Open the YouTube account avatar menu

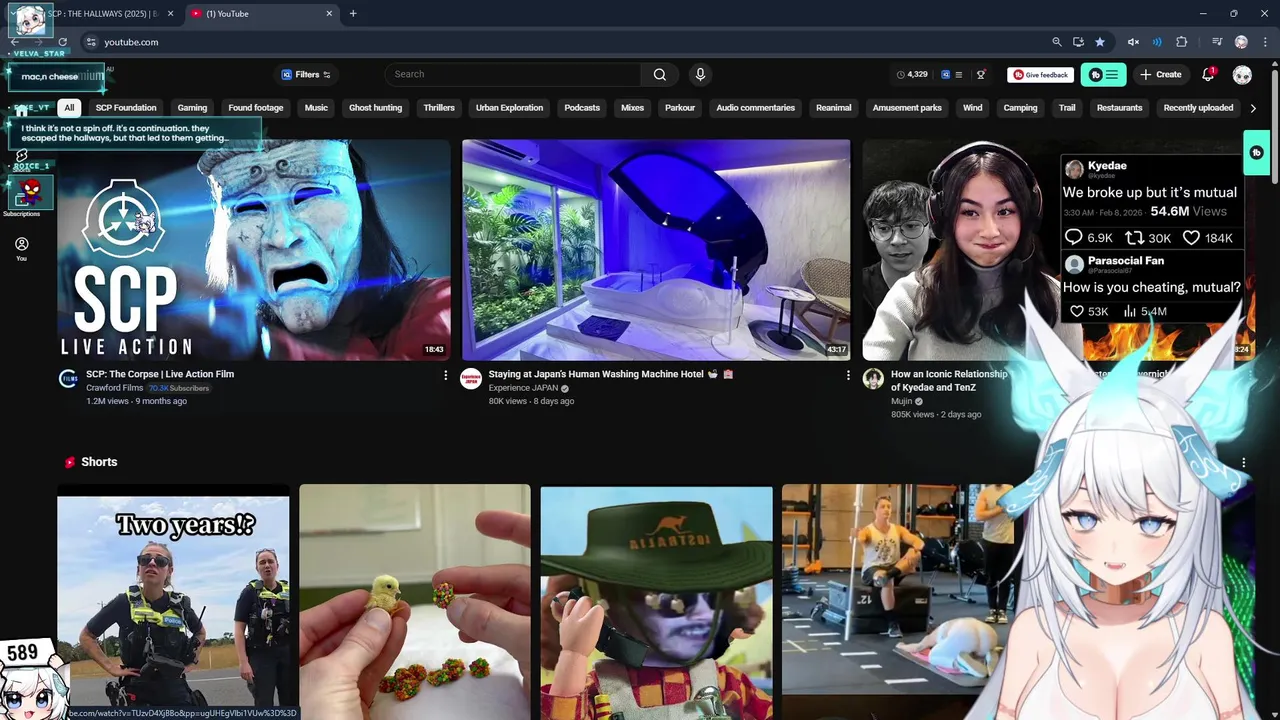coord(1242,75)
